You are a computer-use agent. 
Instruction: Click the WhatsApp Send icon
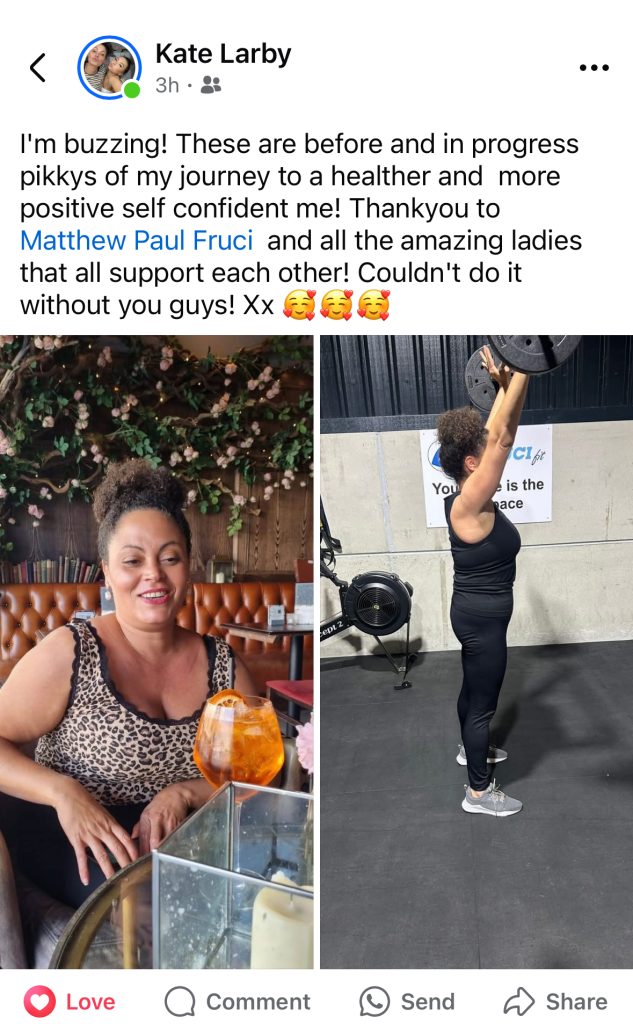374,1001
